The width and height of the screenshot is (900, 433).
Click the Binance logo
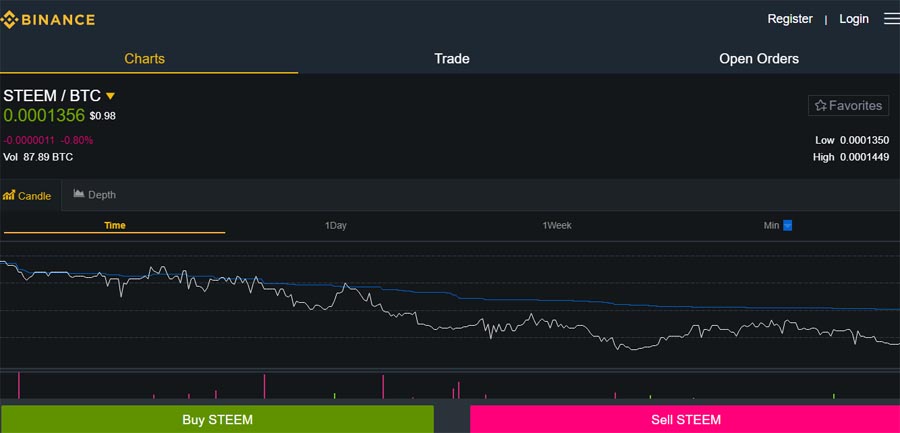pyautogui.click(x=47, y=20)
